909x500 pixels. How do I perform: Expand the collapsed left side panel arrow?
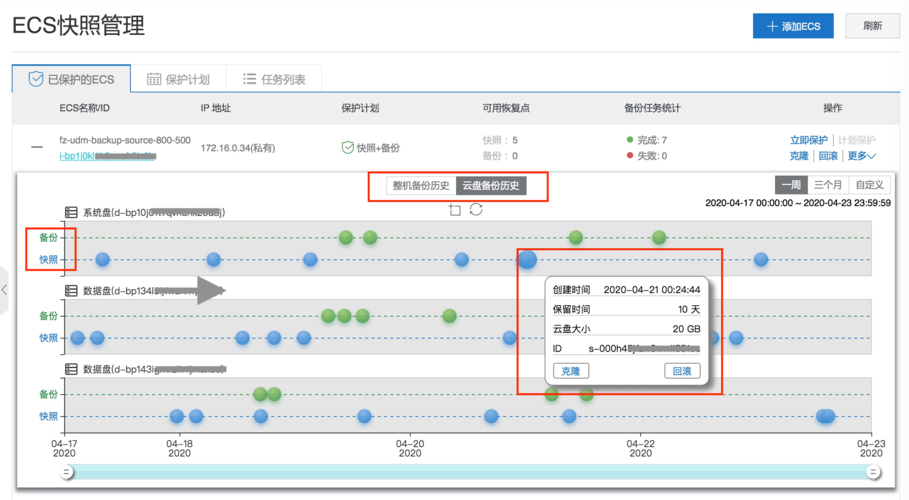pyautogui.click(x=5, y=290)
